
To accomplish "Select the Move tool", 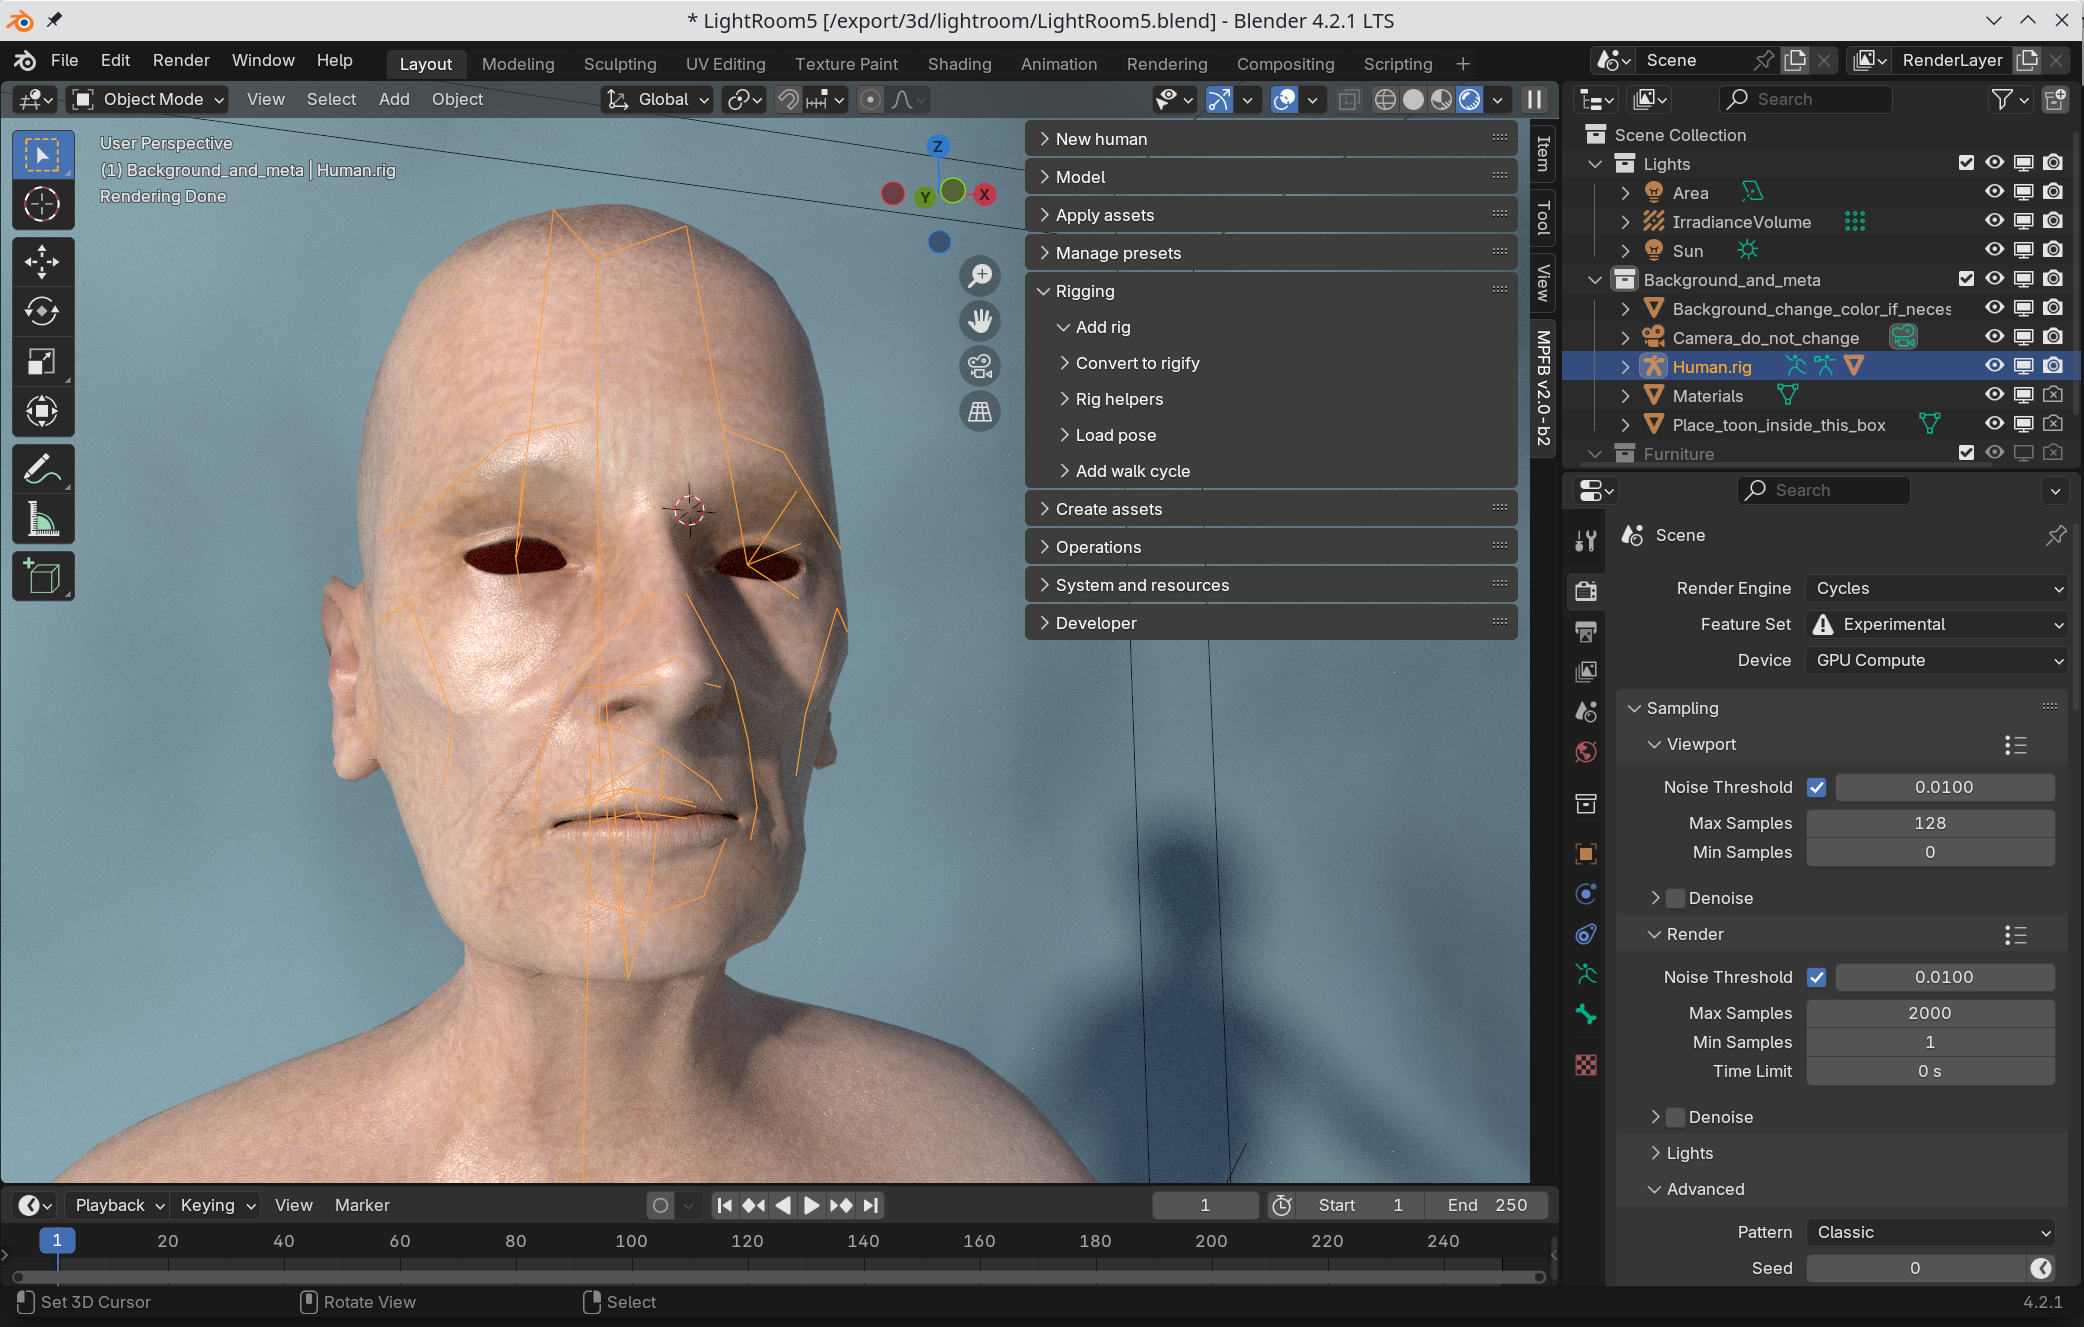I will point(42,262).
